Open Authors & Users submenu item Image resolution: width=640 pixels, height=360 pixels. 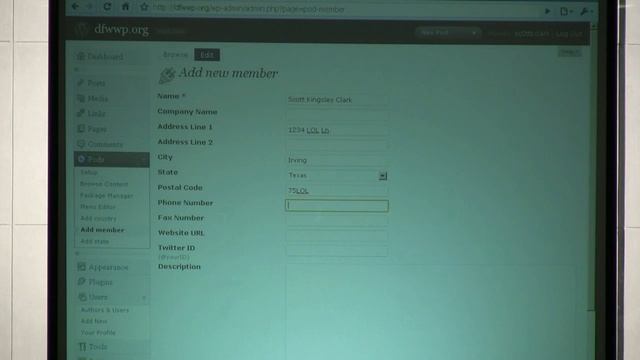coord(105,310)
